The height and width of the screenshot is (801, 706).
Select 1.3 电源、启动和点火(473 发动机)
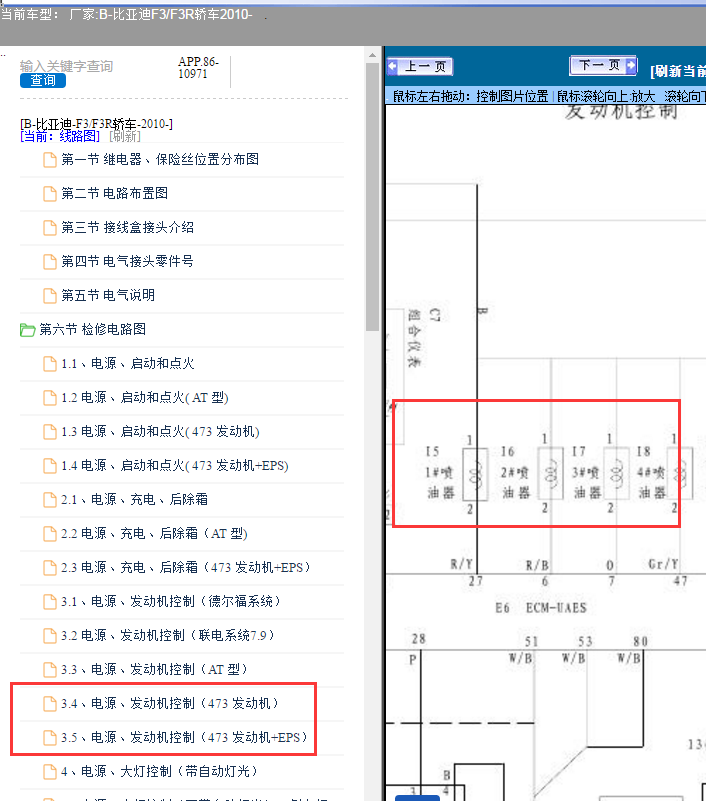pos(160,432)
